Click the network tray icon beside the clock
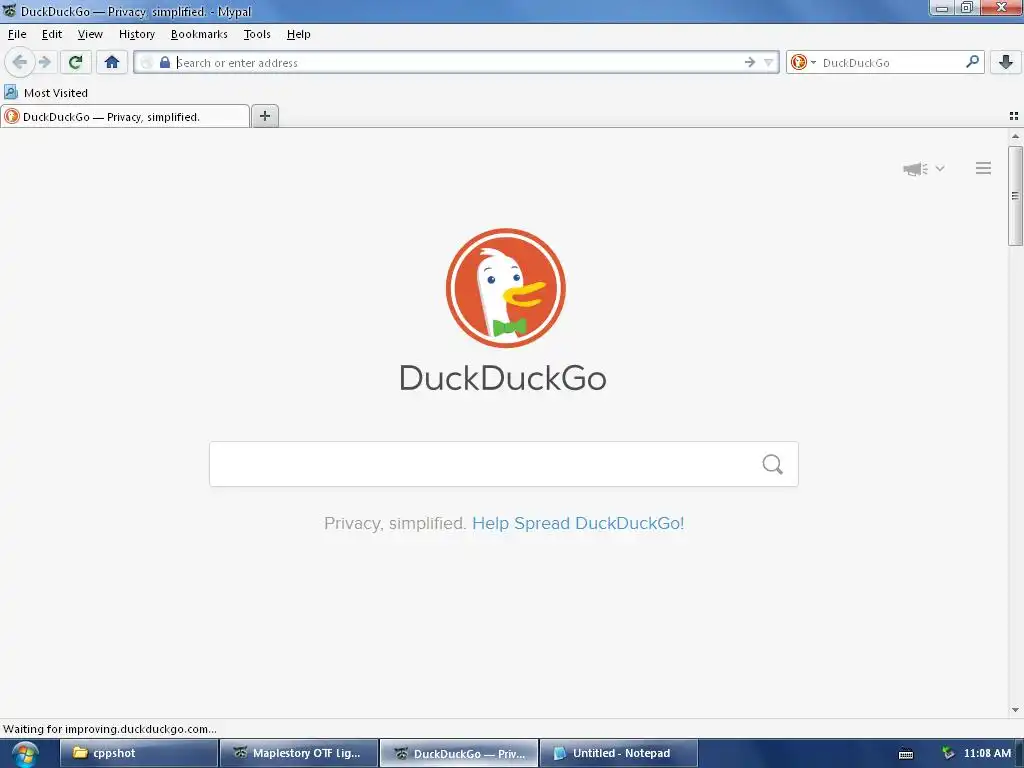 pos(948,753)
